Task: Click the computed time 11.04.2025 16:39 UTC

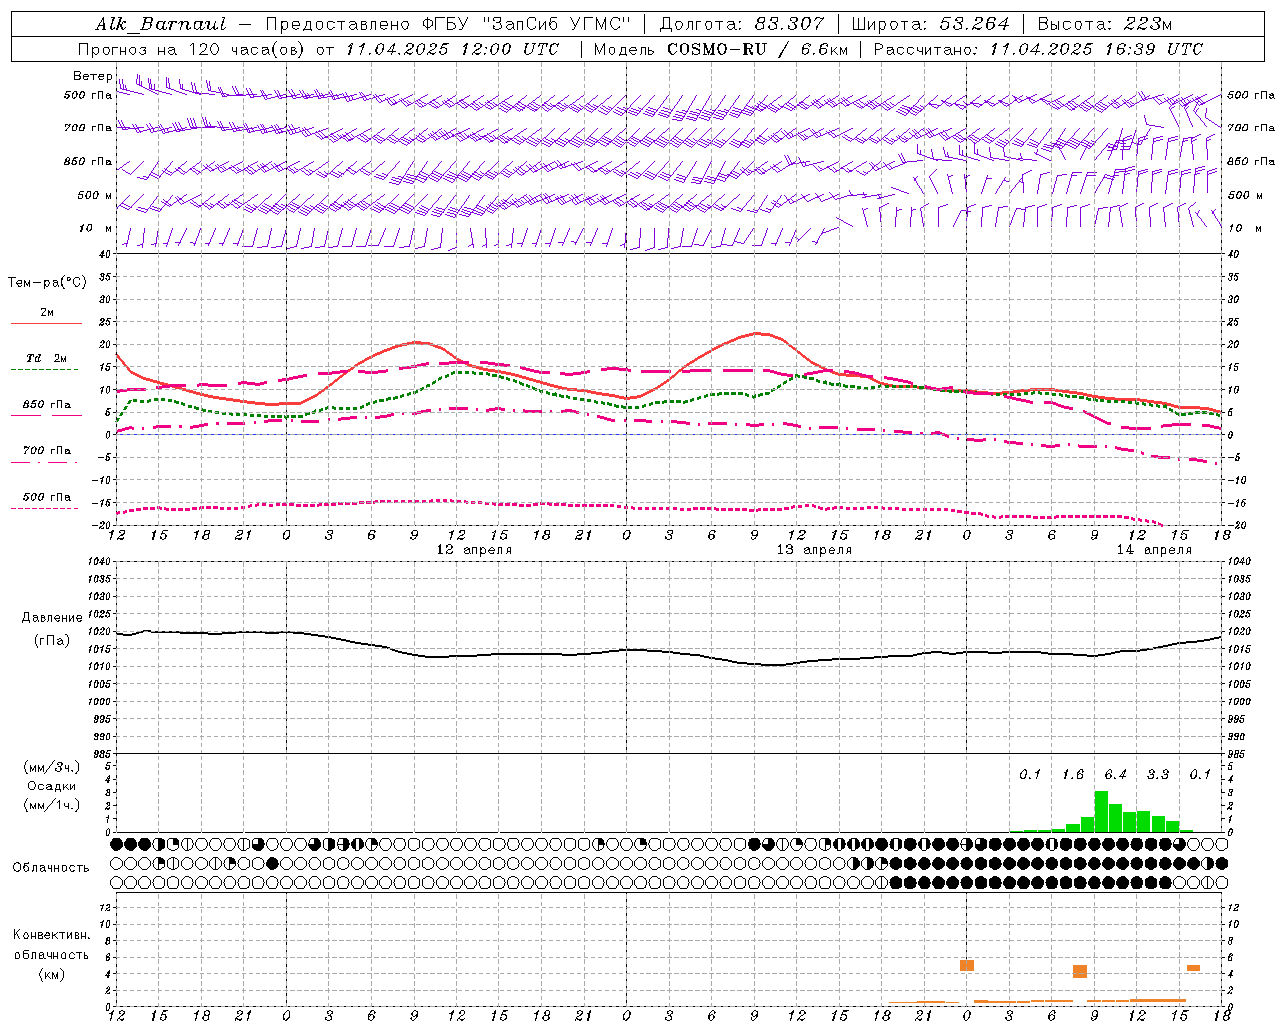Action: point(1096,49)
